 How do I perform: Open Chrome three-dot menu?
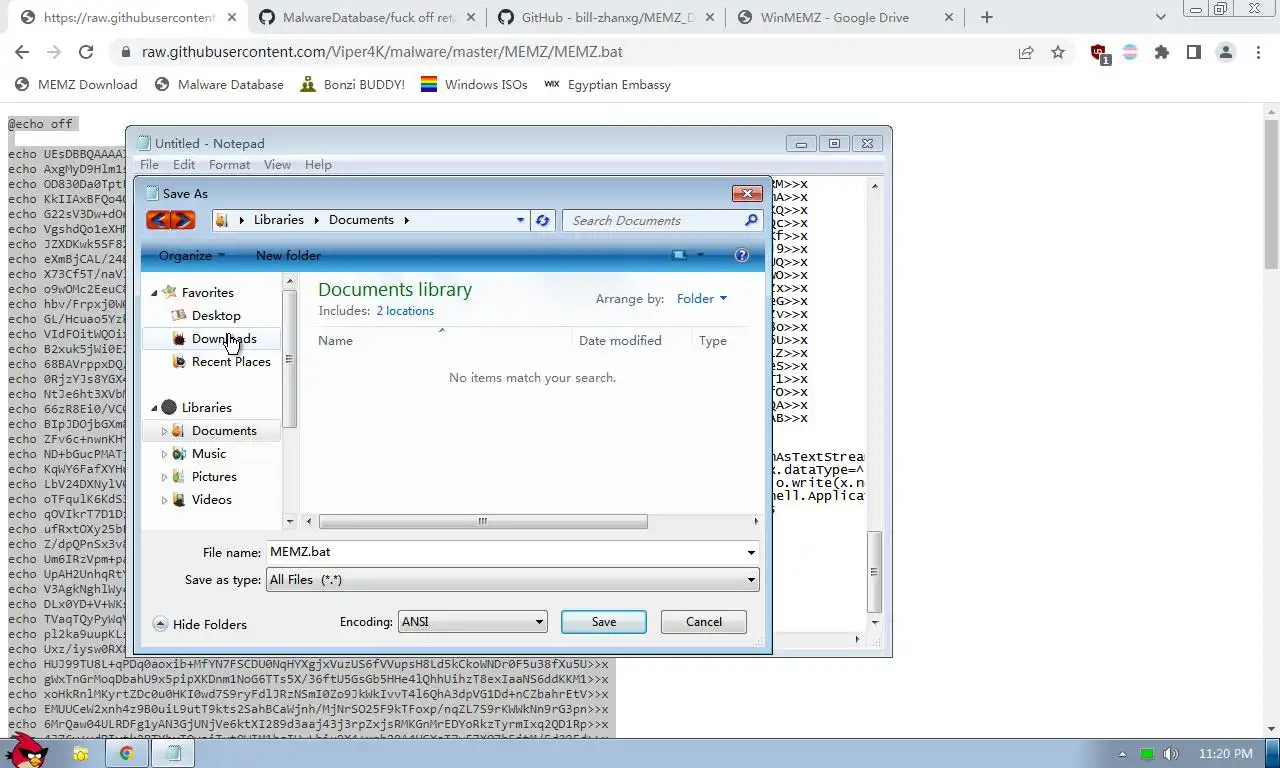click(1258, 52)
